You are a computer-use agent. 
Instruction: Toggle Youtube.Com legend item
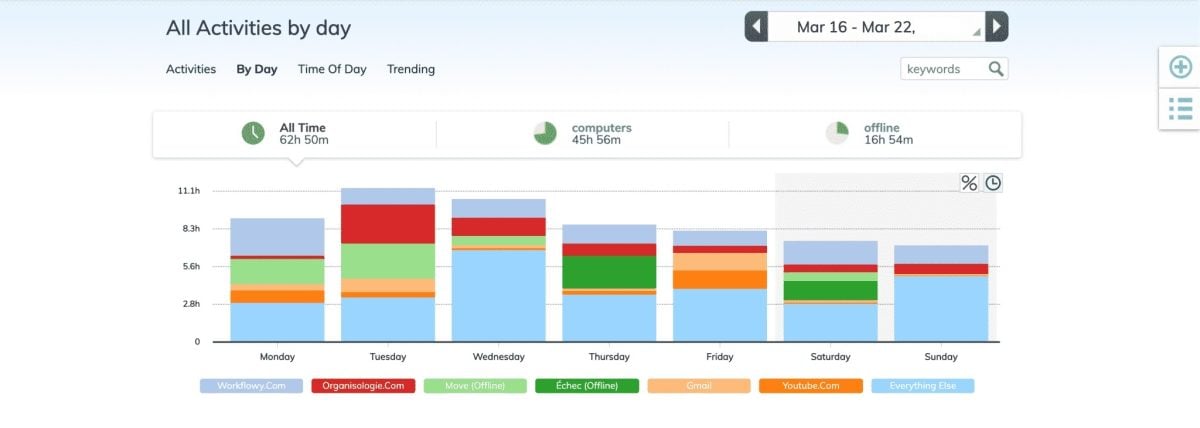point(810,385)
